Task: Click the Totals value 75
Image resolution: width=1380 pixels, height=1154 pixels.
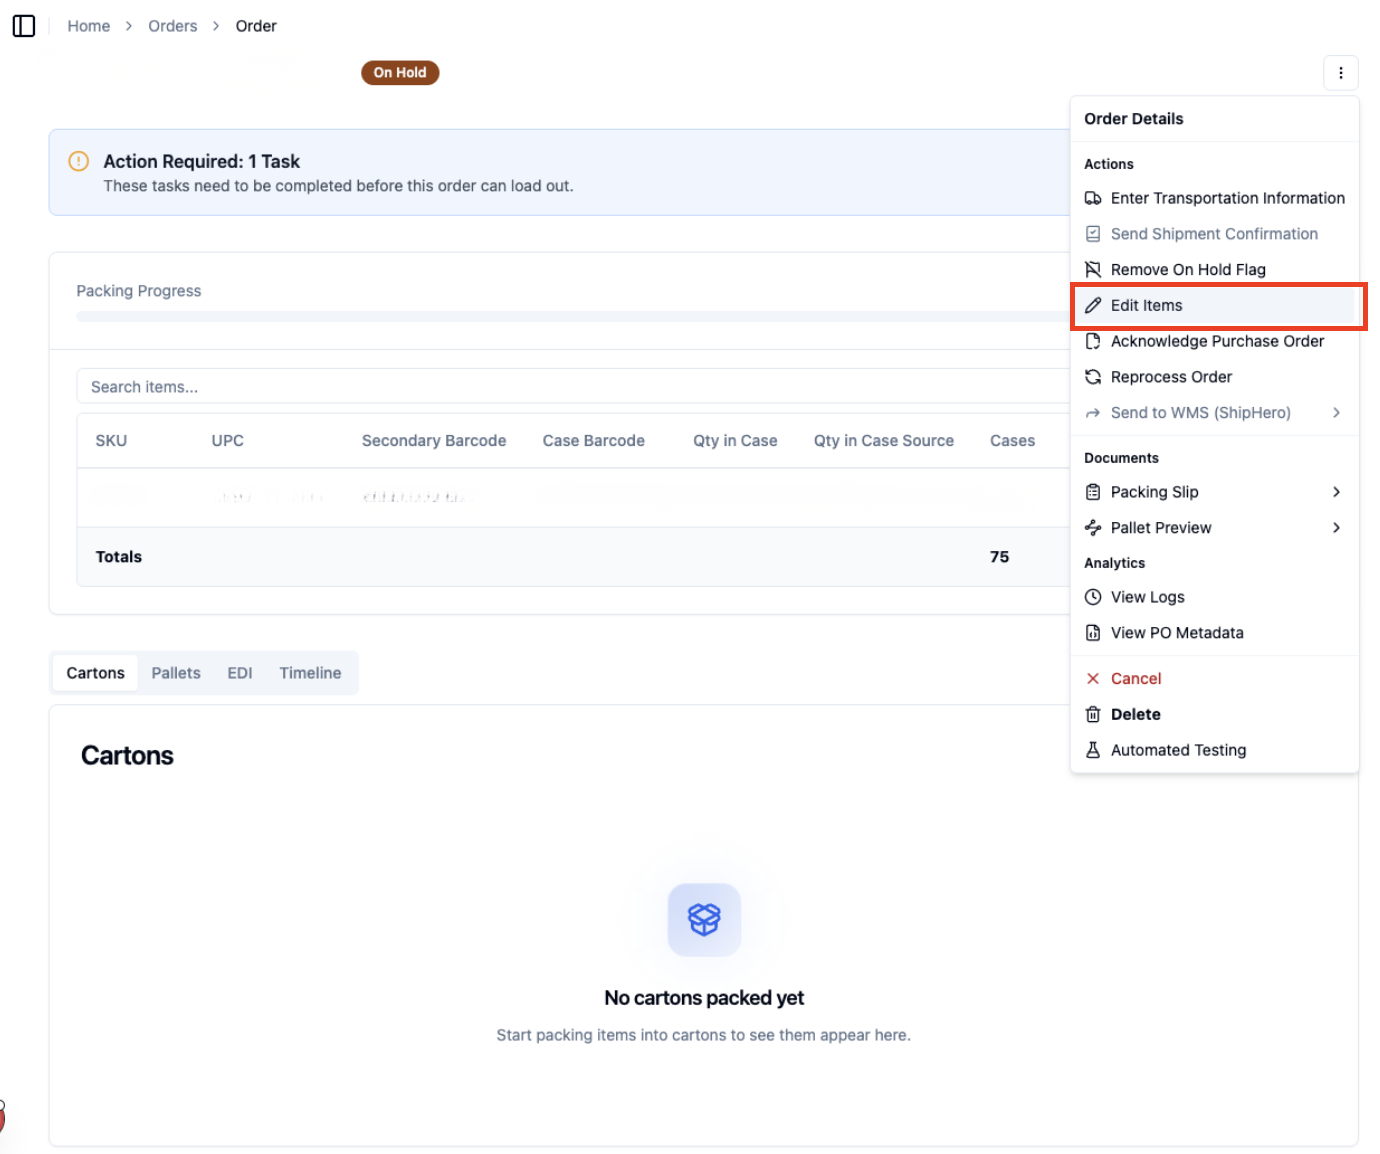Action: point(1000,557)
